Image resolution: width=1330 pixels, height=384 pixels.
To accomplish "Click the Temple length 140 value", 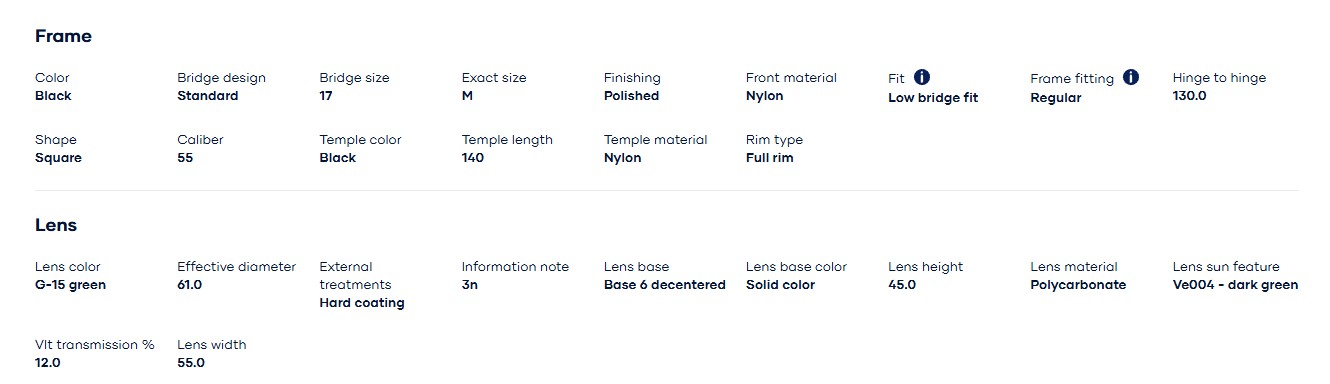I will coord(473,158).
